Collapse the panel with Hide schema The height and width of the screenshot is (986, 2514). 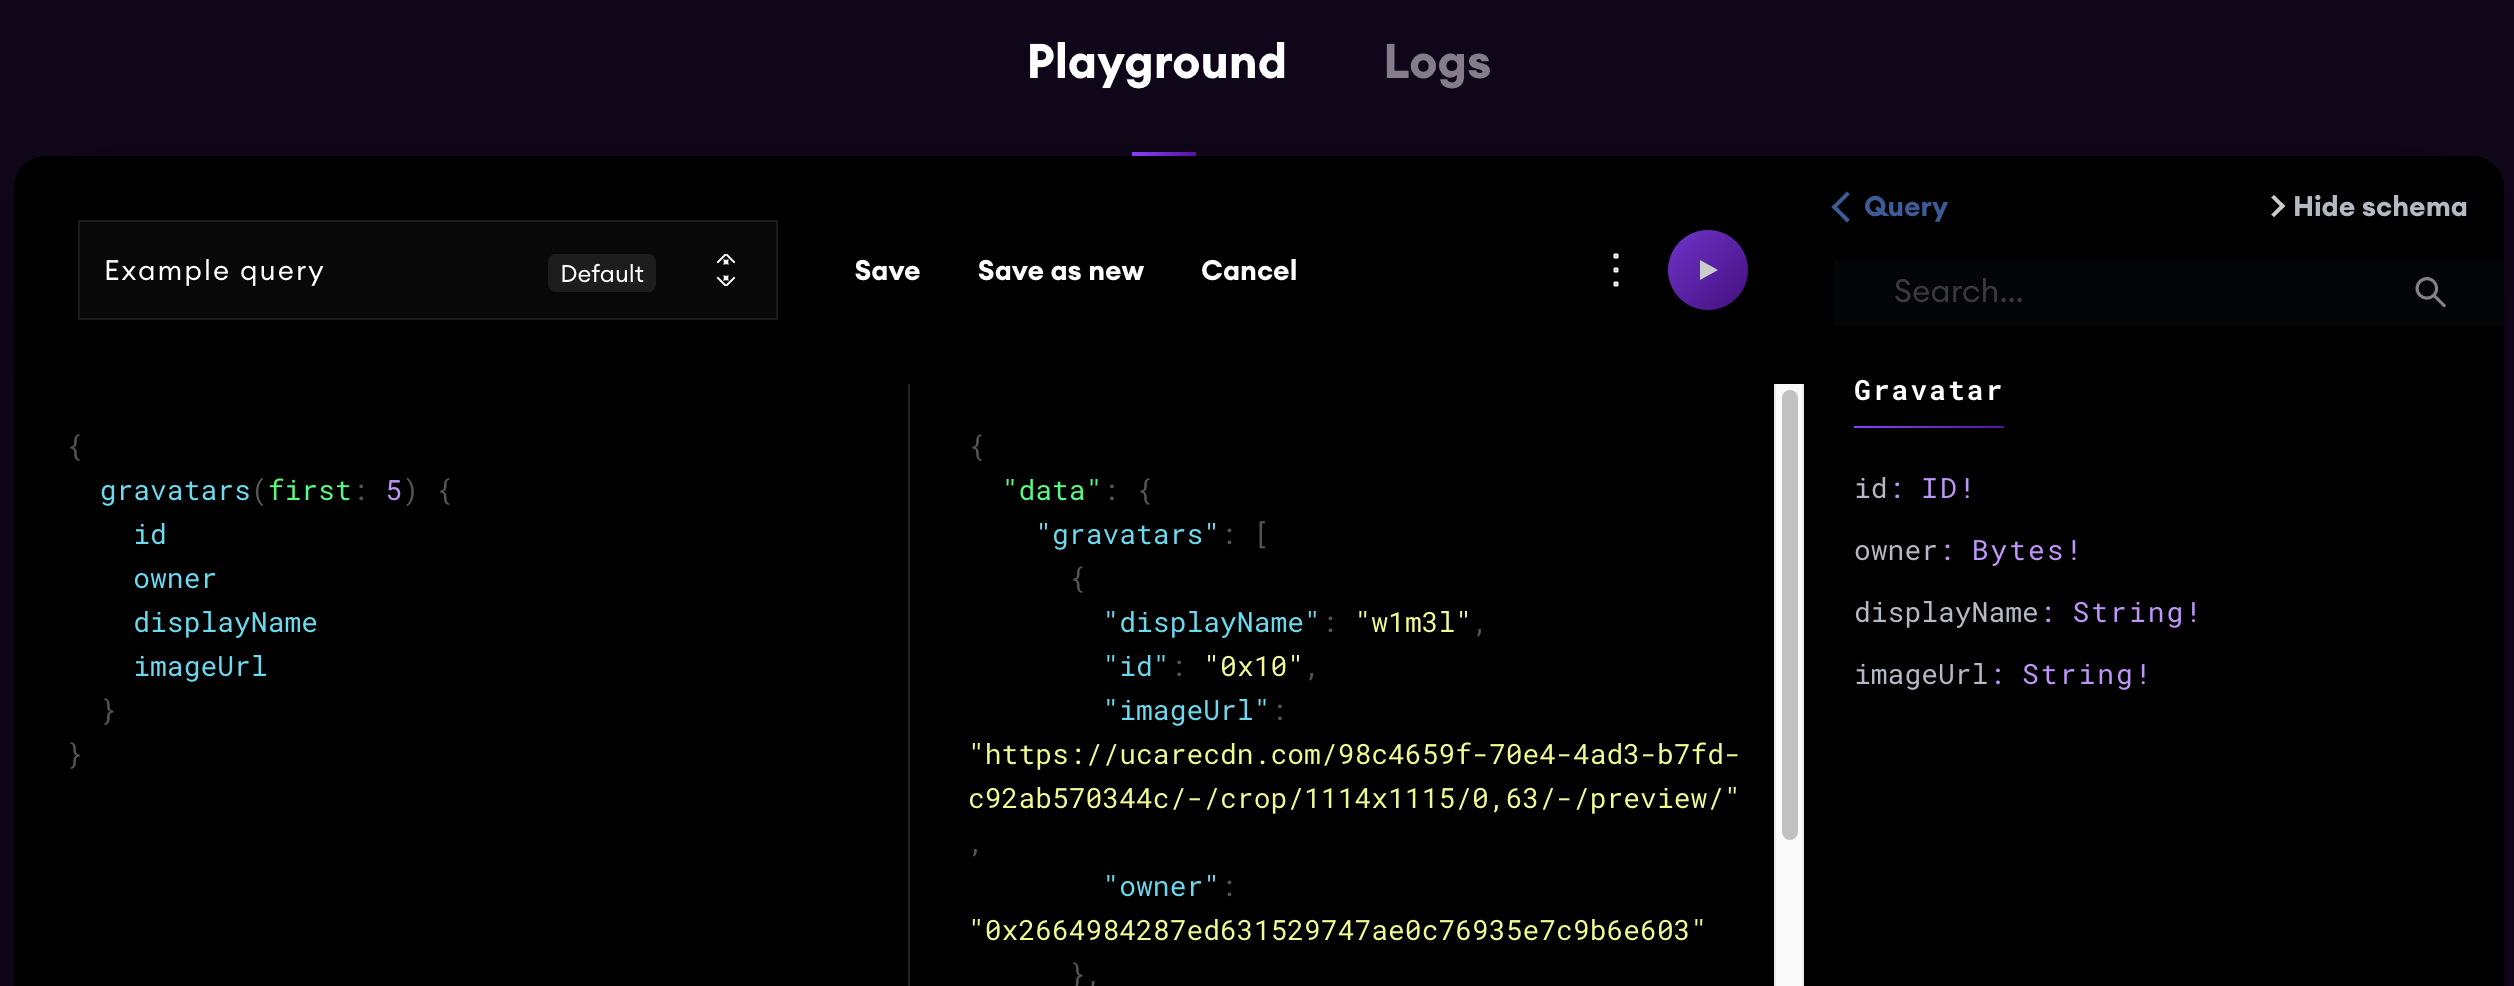(2368, 207)
